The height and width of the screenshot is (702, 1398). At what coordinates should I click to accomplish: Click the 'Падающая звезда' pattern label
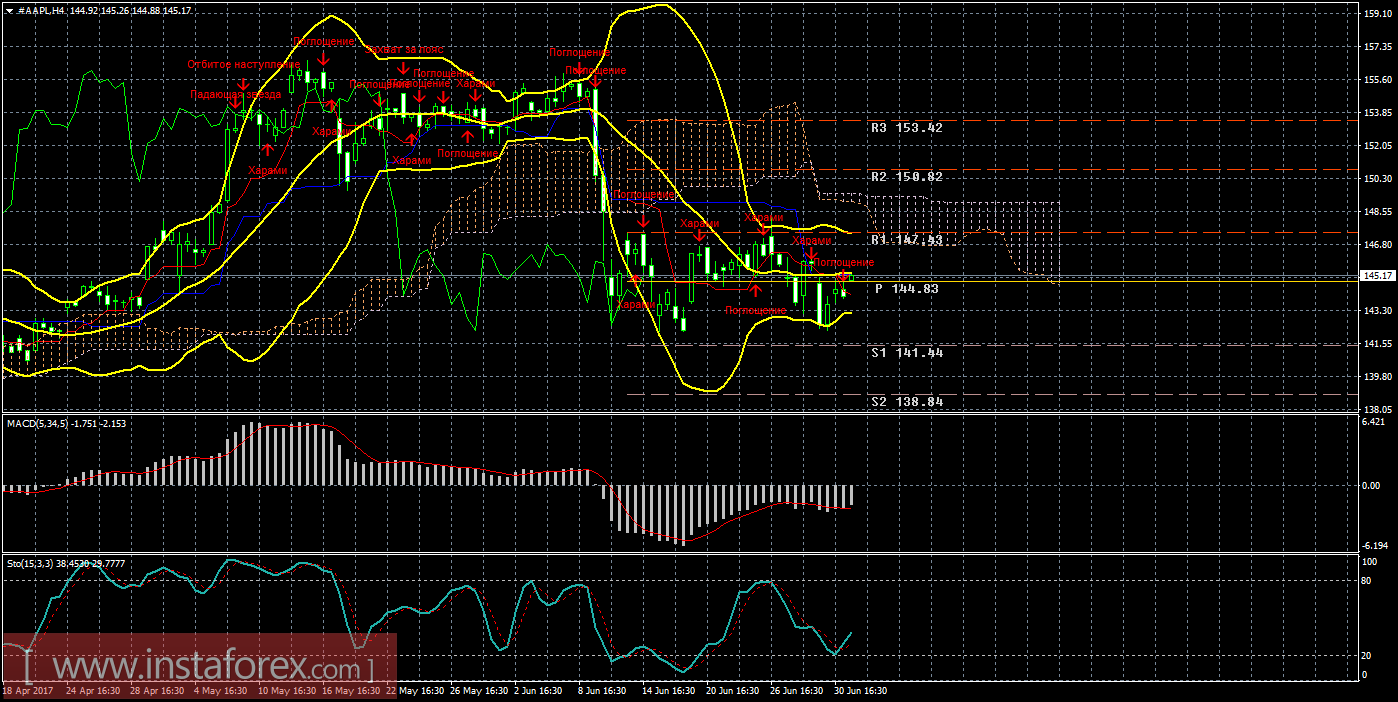click(236, 93)
